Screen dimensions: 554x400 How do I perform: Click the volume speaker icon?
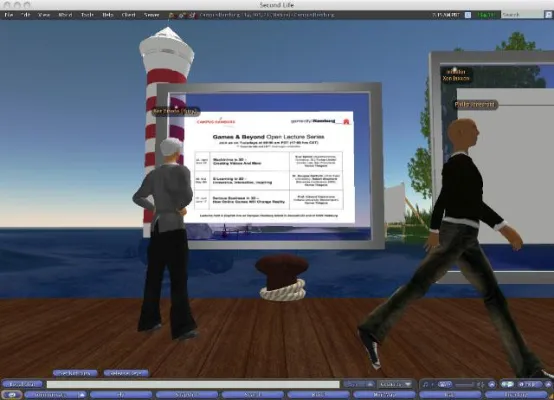(x=481, y=384)
